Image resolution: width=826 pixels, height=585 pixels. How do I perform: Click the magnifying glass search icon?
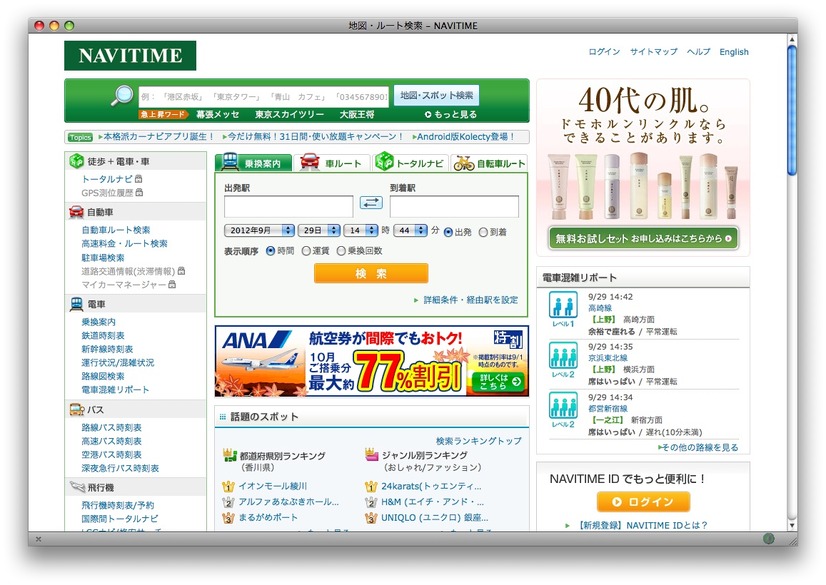(x=122, y=95)
